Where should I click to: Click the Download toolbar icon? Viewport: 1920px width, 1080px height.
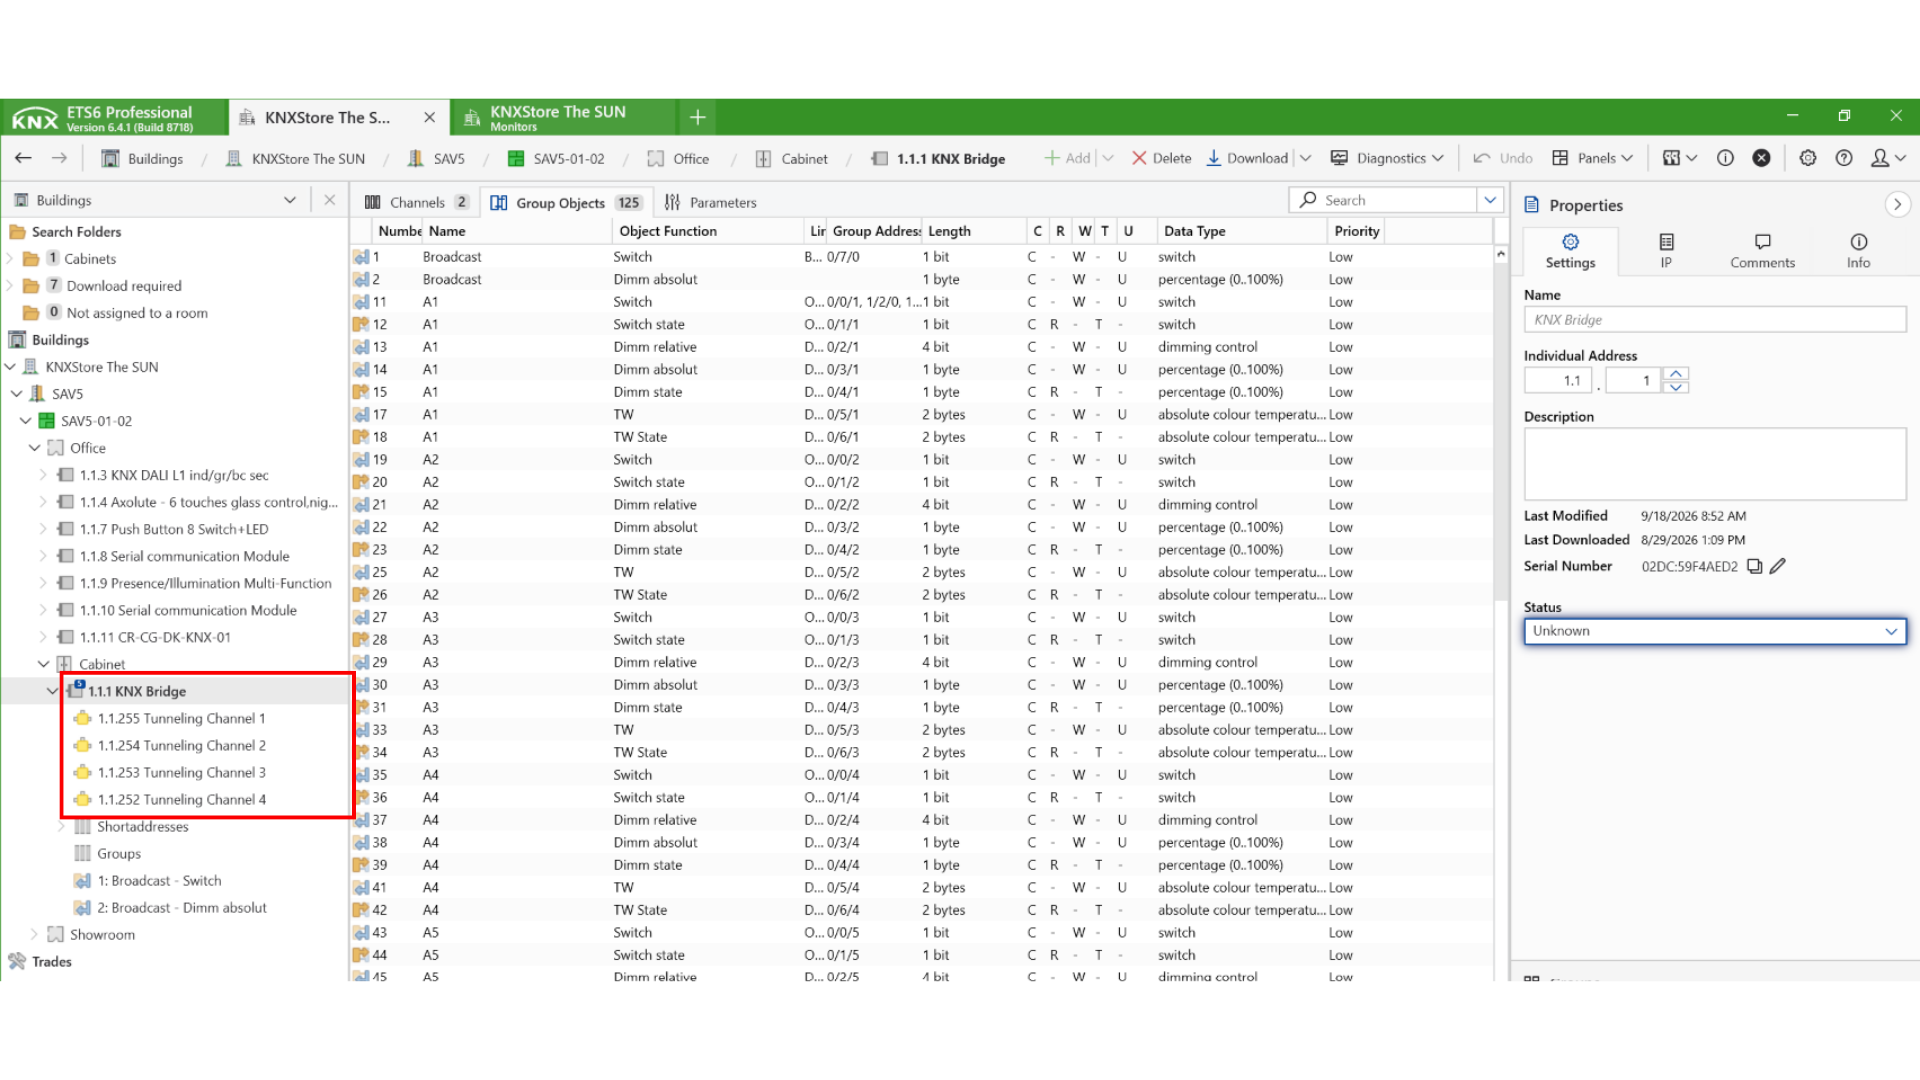(x=1213, y=158)
